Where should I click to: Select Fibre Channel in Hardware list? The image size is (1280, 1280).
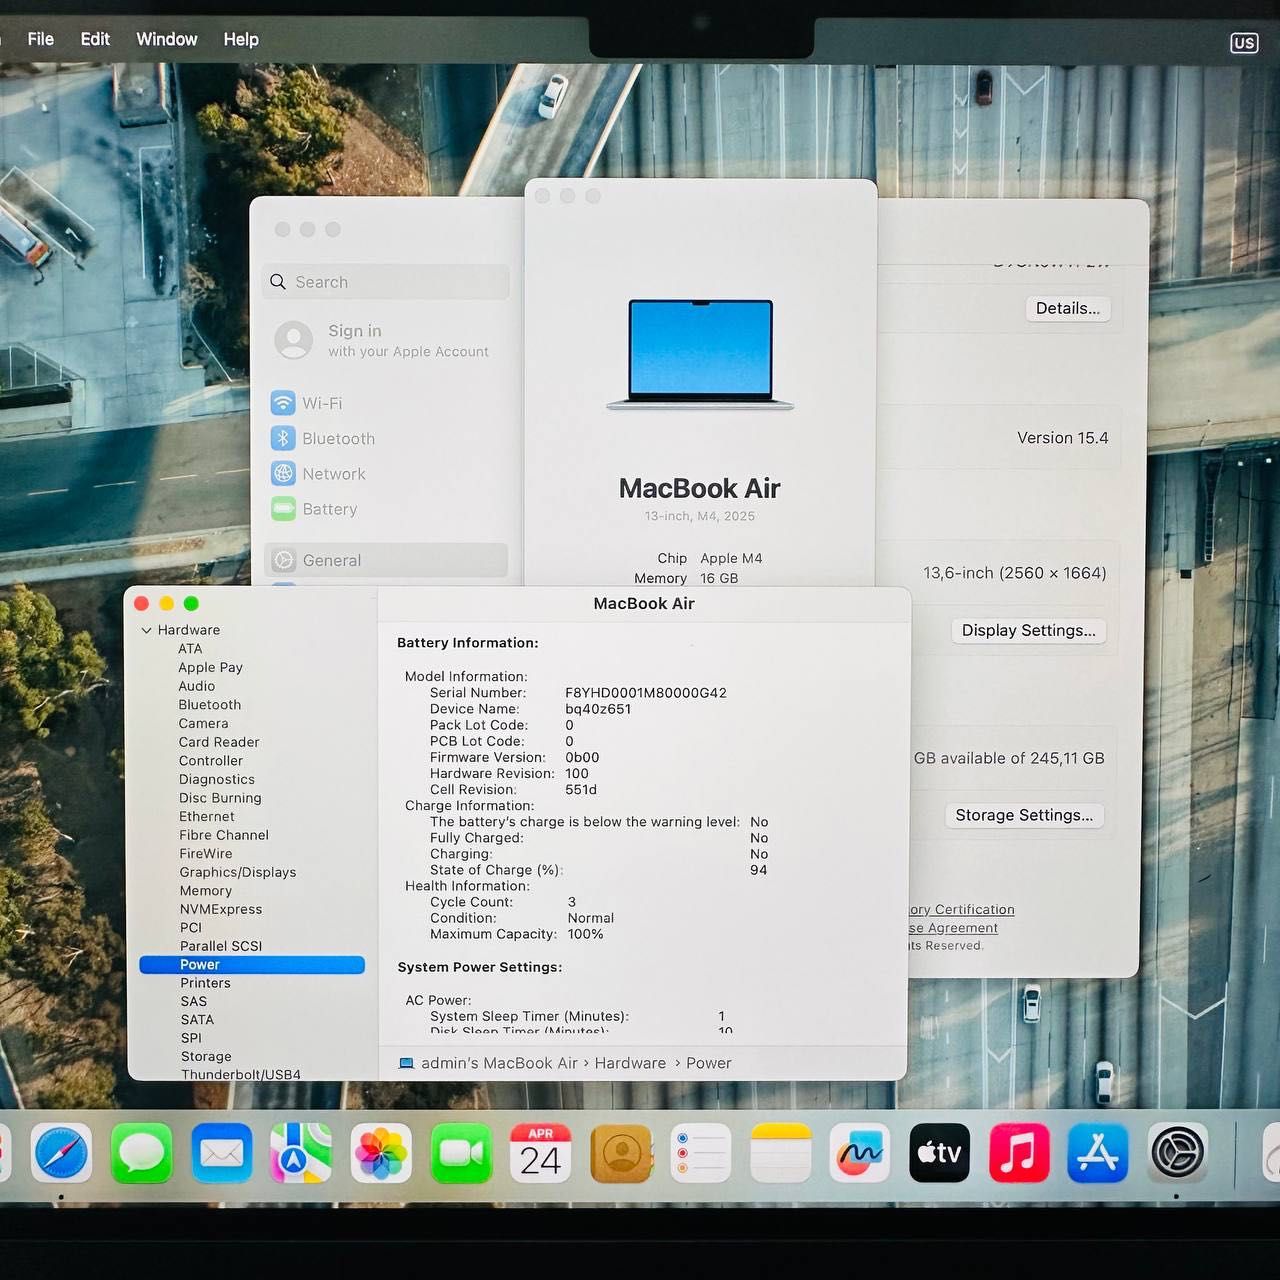[223, 835]
